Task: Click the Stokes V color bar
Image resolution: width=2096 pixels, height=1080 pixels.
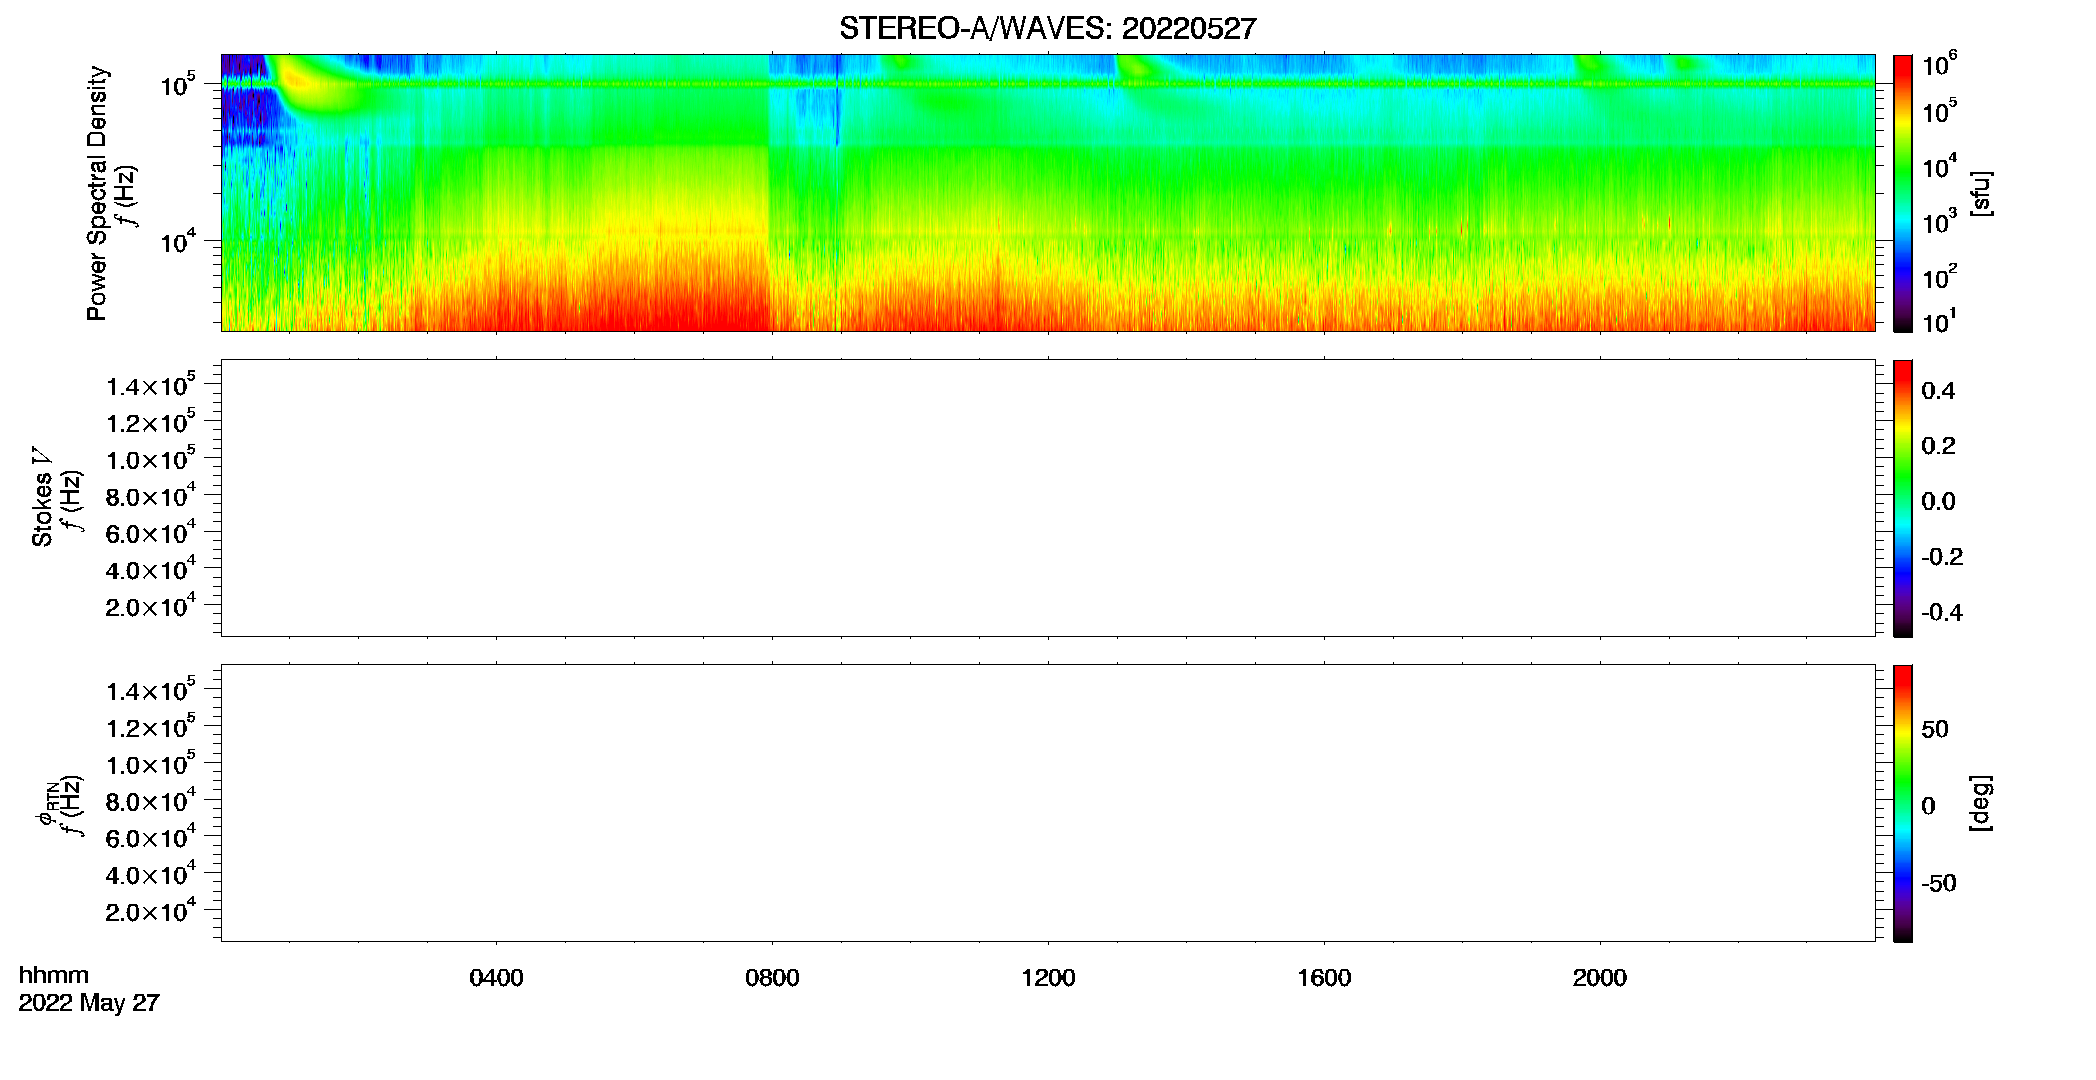Action: pyautogui.click(x=1903, y=498)
